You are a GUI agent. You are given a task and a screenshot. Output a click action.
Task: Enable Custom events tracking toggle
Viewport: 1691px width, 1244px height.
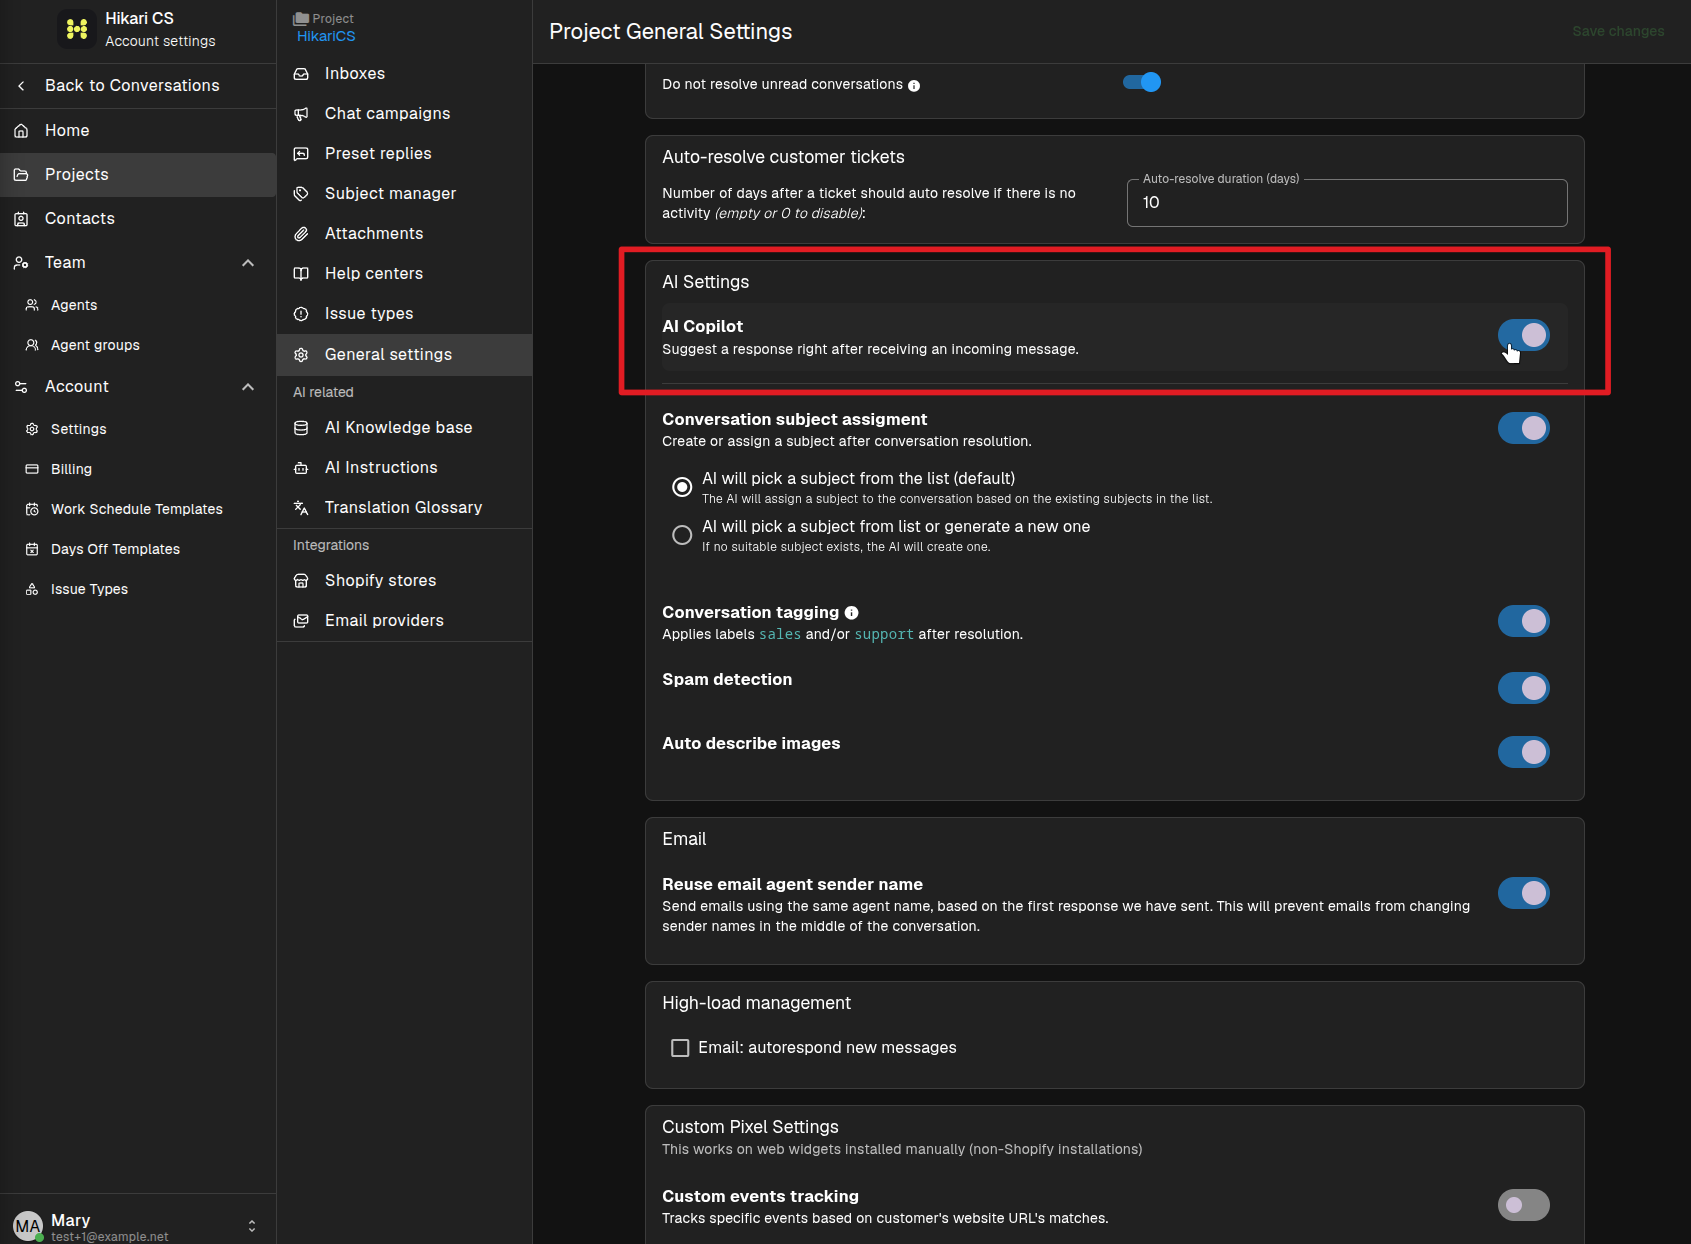[1523, 1205]
